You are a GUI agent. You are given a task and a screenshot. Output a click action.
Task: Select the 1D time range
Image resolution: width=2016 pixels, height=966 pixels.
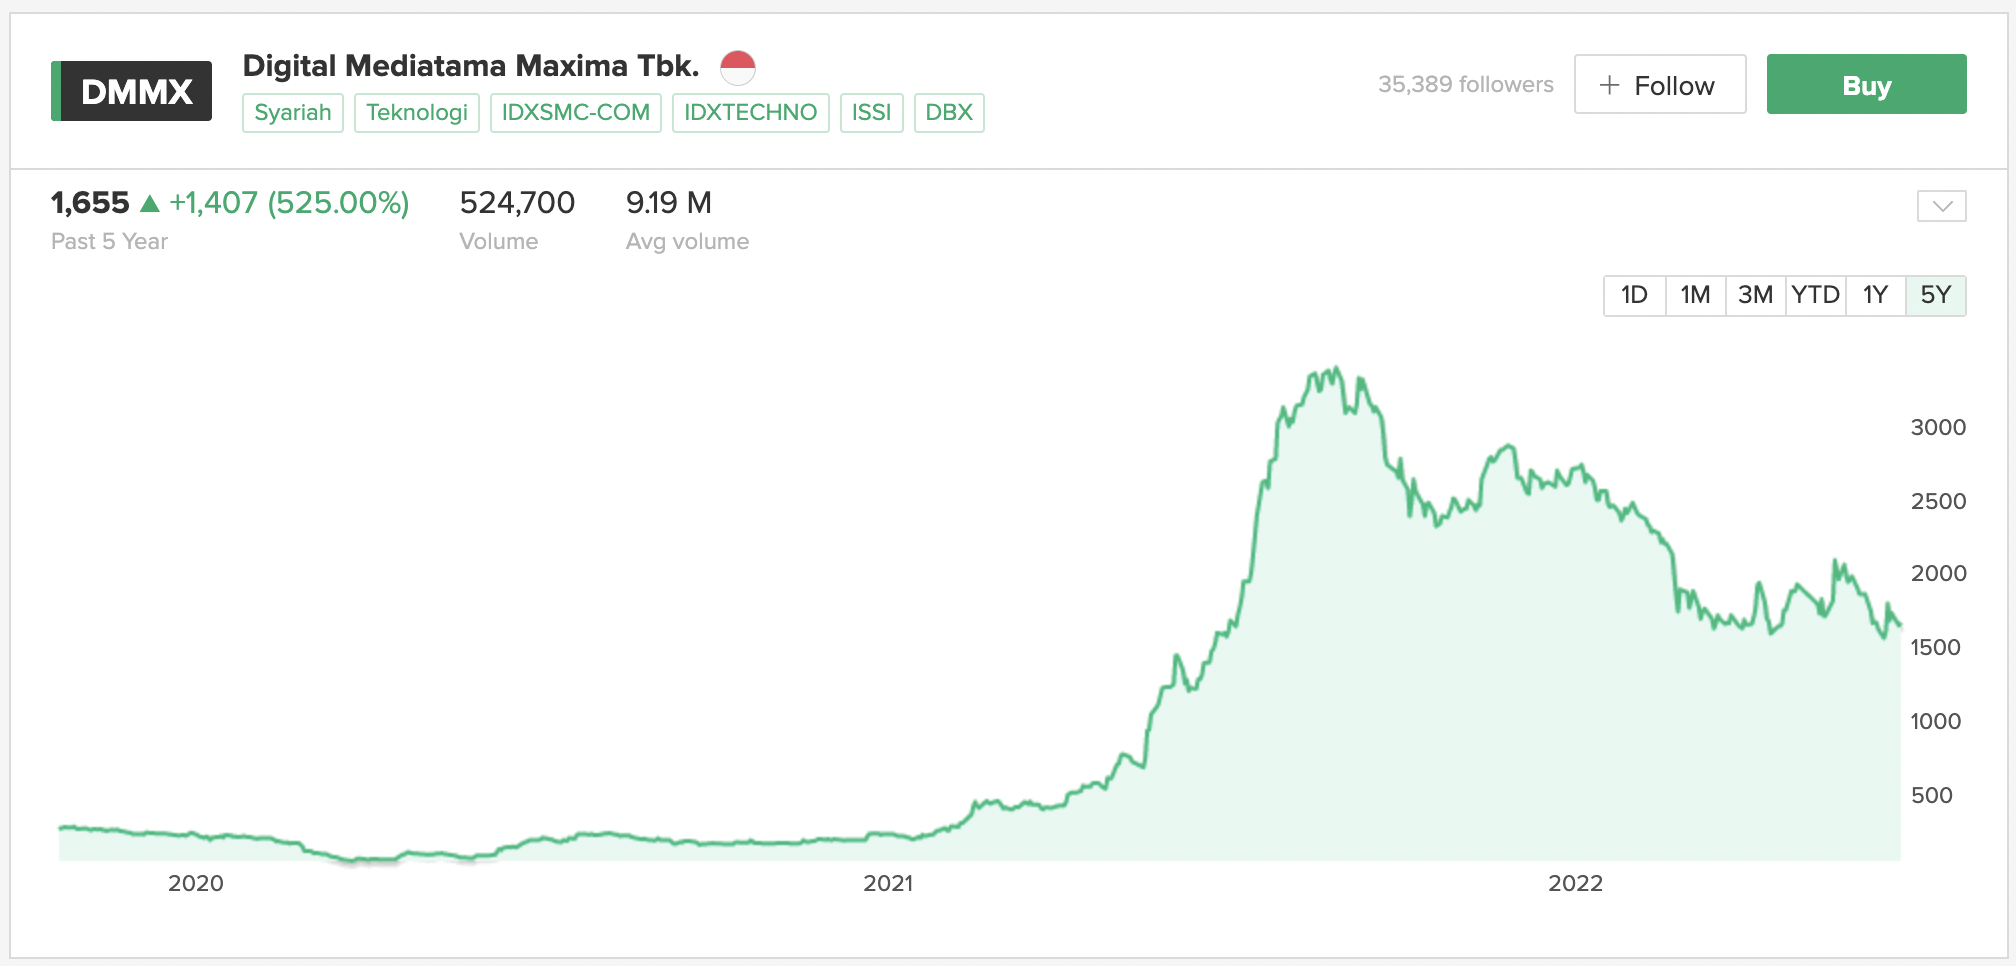pos(1634,295)
